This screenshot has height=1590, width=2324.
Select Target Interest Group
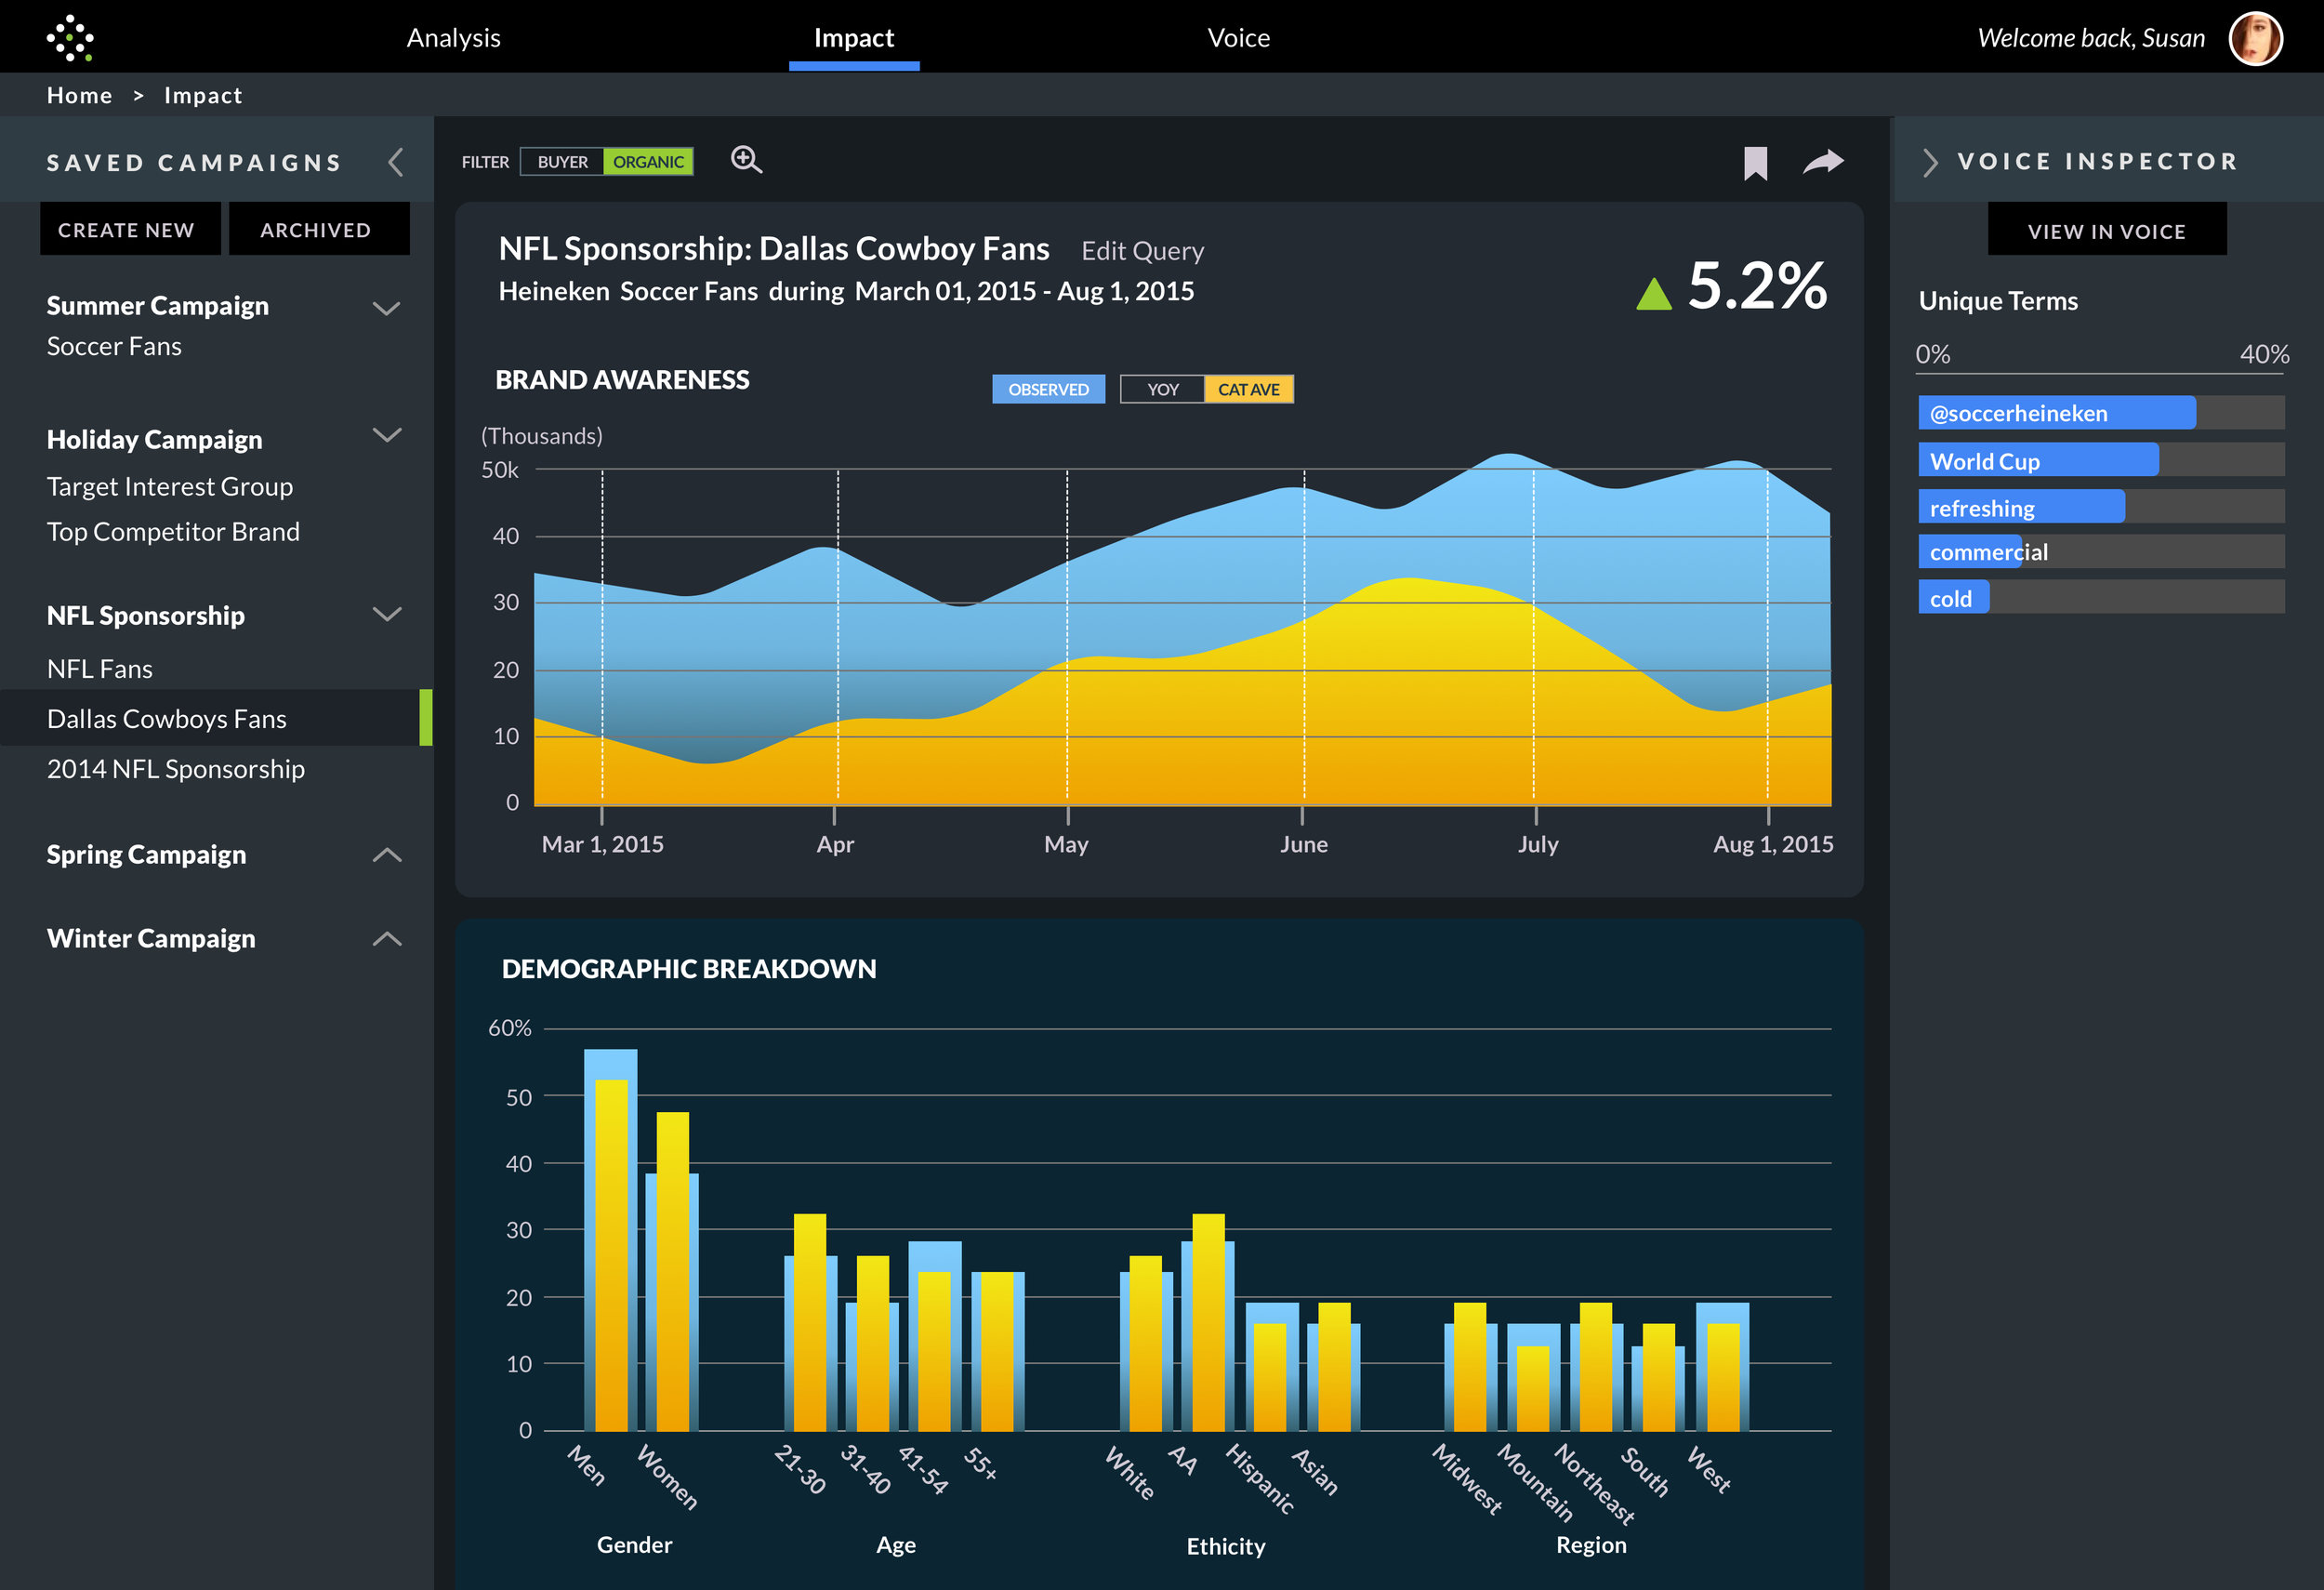170,486
